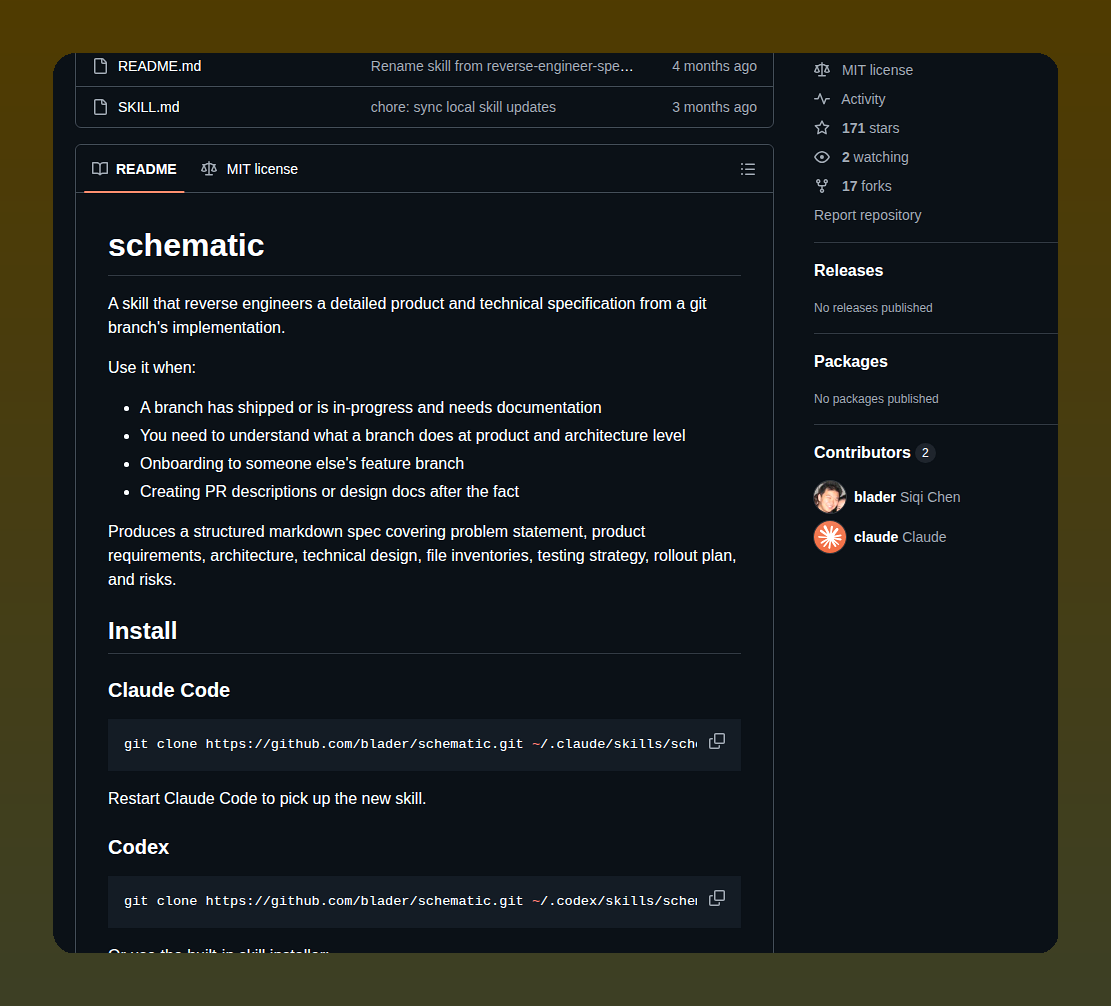Open claude's avatar thumbnail
The width and height of the screenshot is (1111, 1006).
[830, 537]
